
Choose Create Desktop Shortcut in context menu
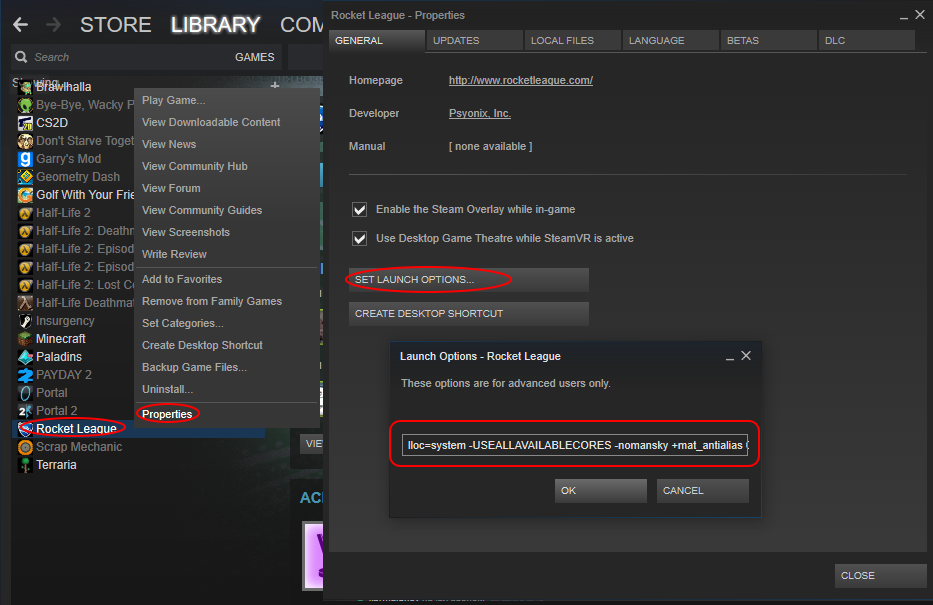coord(227,346)
